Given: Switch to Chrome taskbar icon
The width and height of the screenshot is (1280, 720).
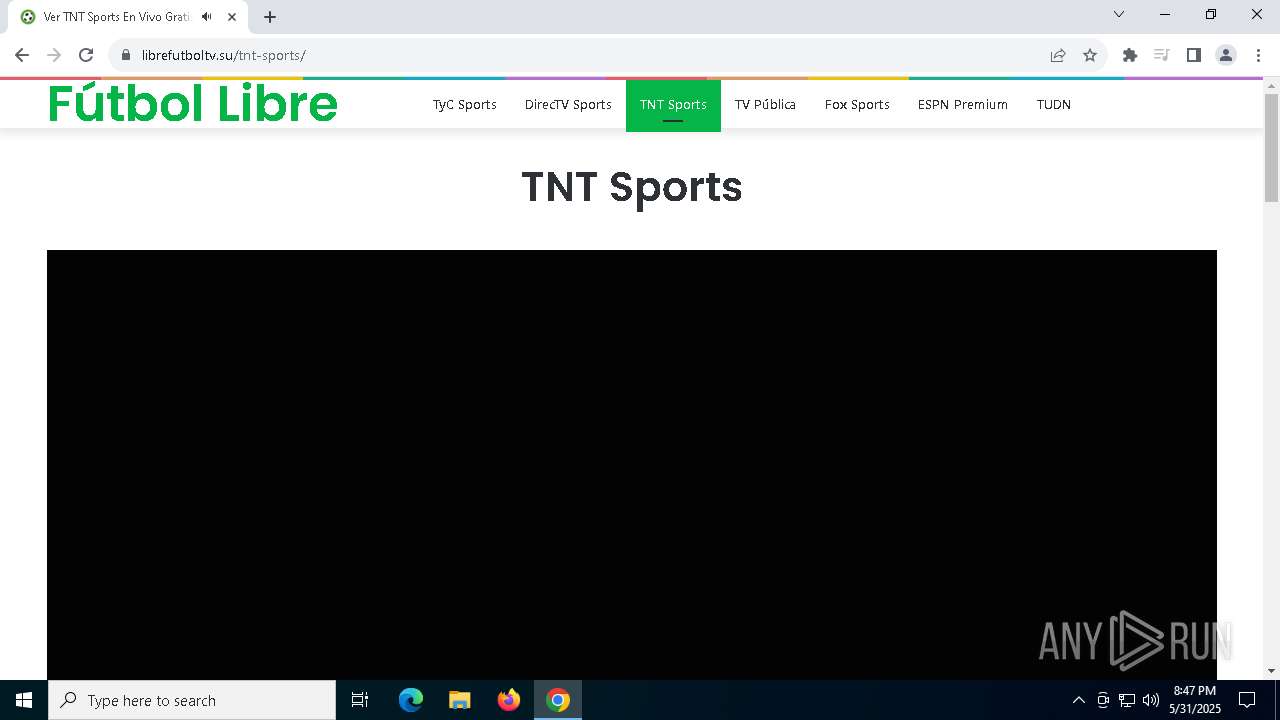Looking at the screenshot, I should pyautogui.click(x=558, y=700).
